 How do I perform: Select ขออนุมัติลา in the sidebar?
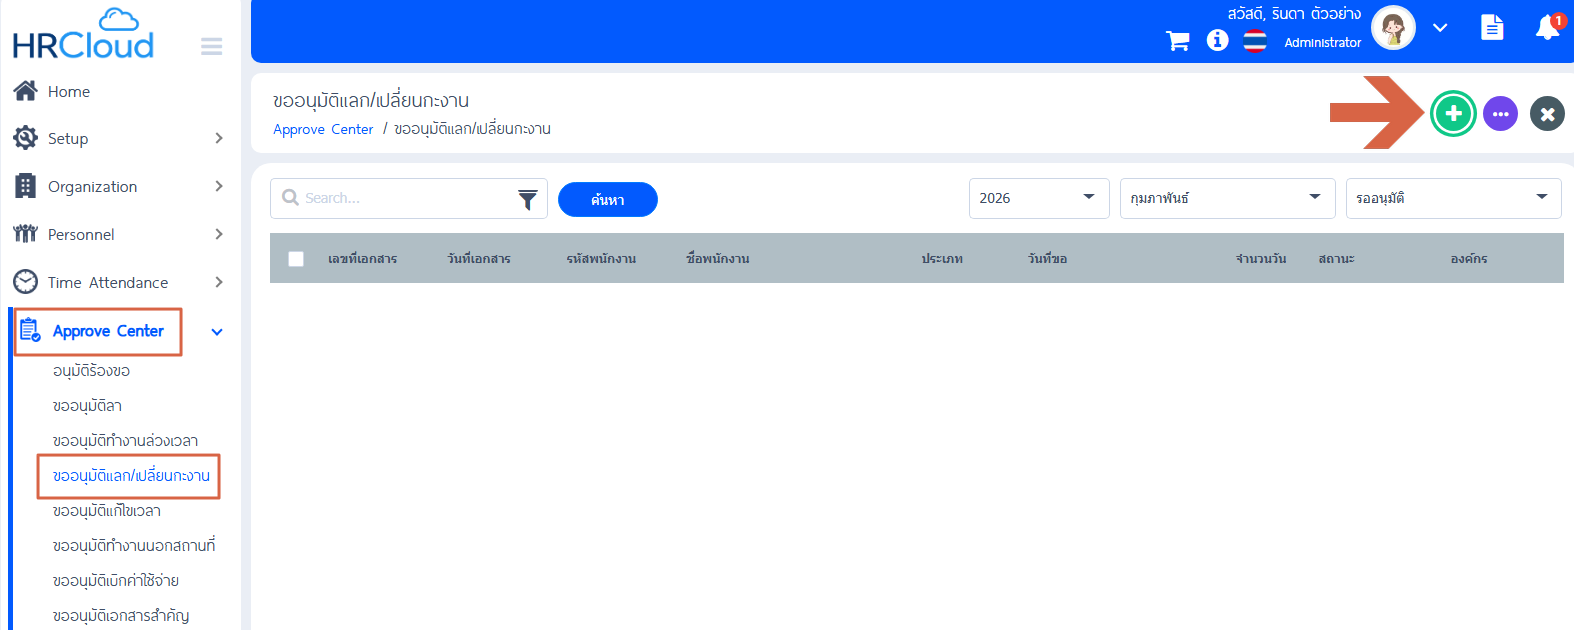[87, 406]
